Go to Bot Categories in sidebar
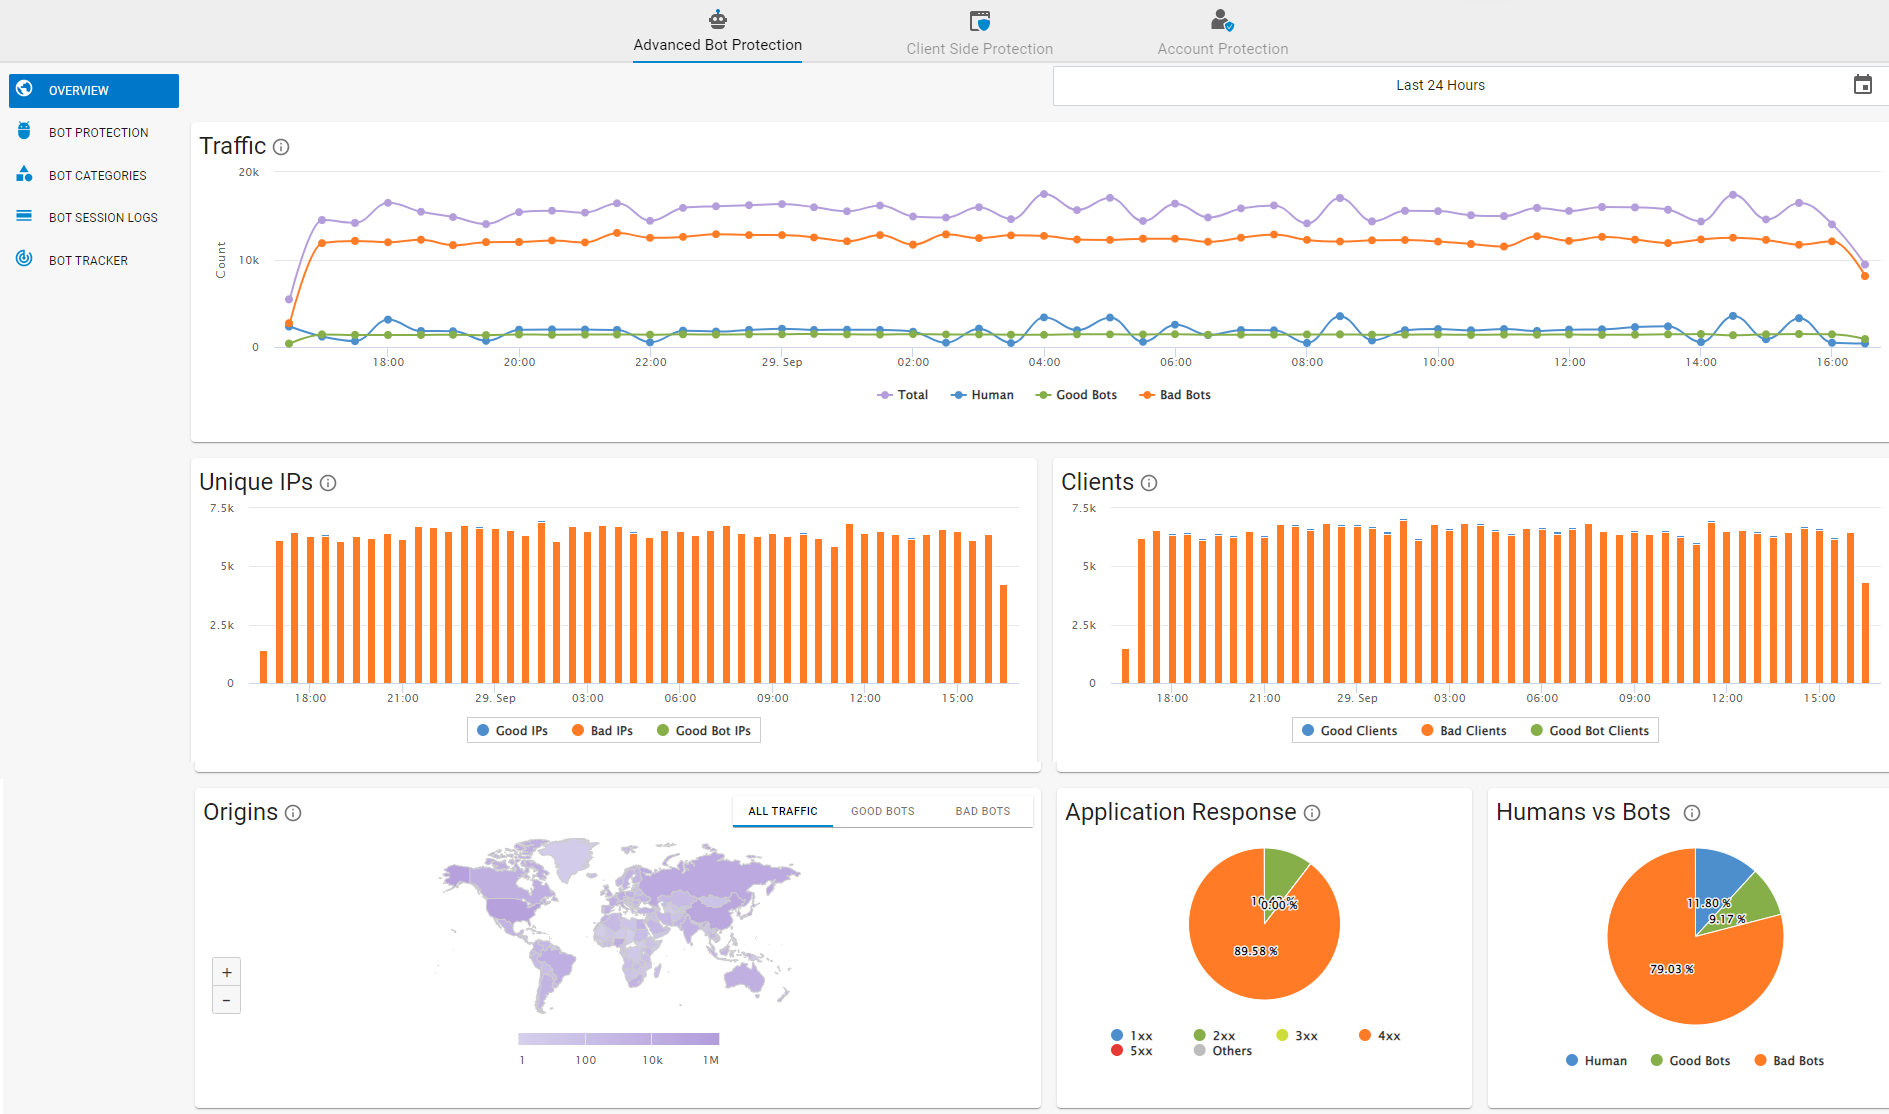This screenshot has height=1114, width=1889. (x=97, y=175)
